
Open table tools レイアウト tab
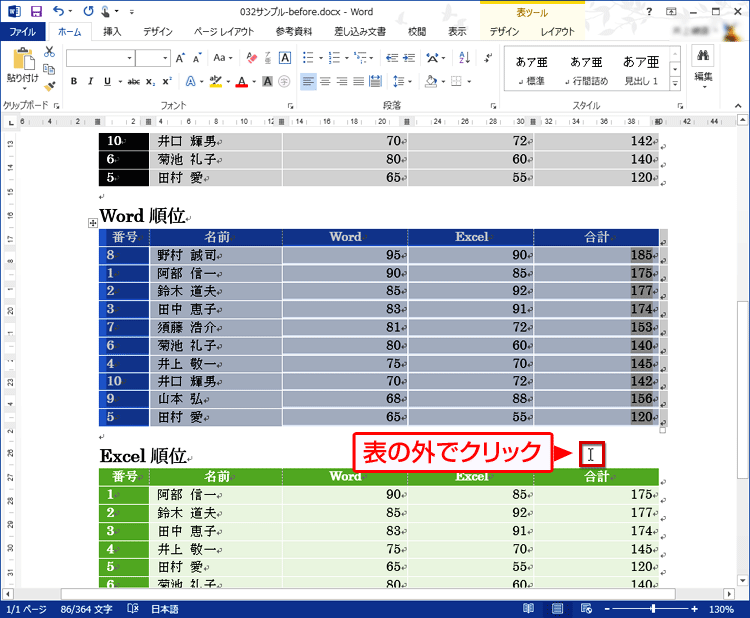point(558,32)
